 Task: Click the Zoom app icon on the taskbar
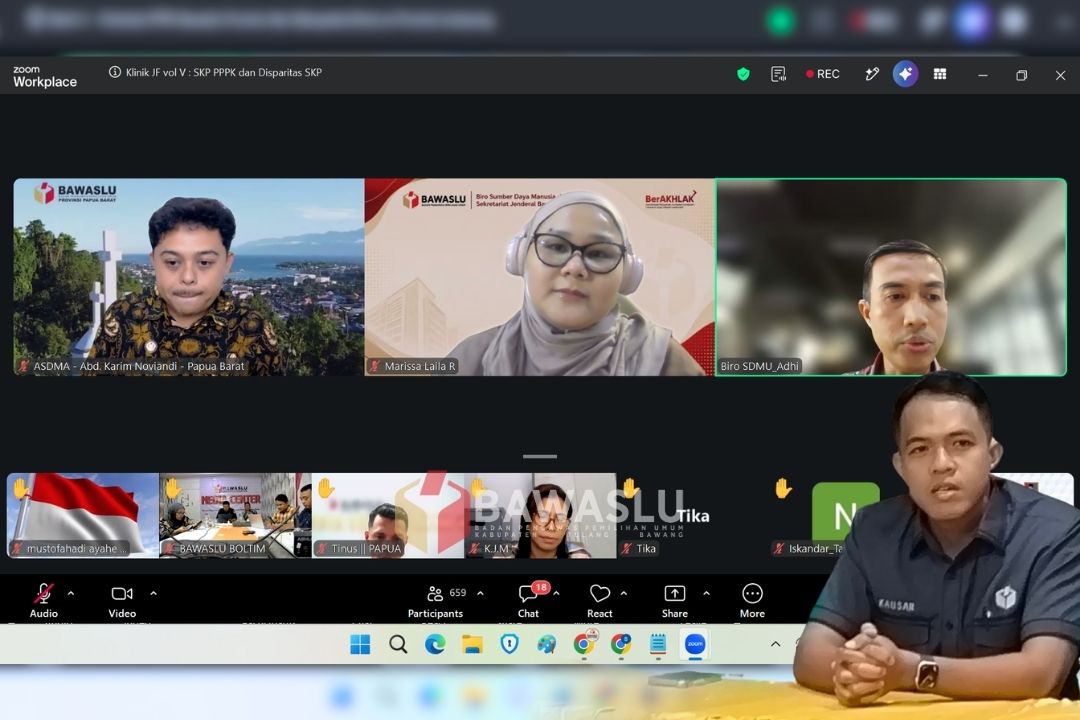tap(695, 644)
